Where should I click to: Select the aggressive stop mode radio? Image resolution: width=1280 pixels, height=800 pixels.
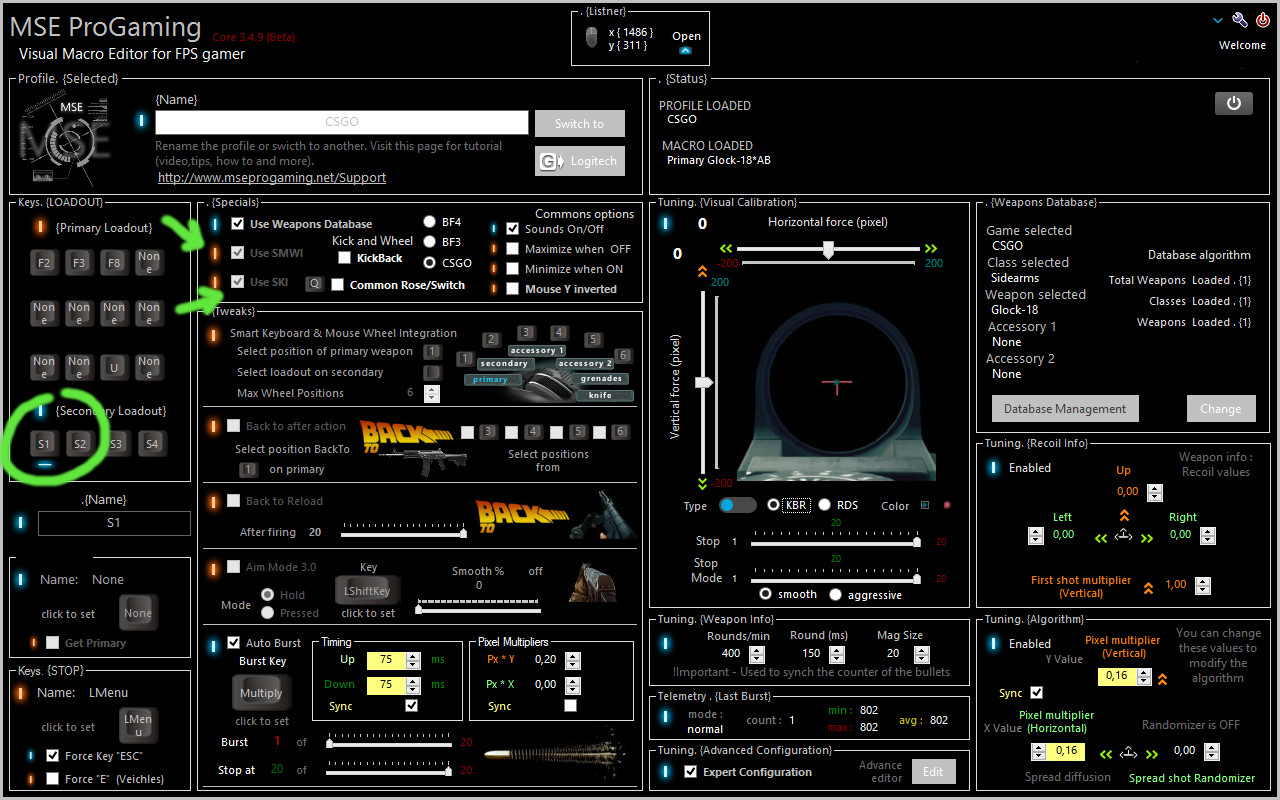pyautogui.click(x=836, y=594)
